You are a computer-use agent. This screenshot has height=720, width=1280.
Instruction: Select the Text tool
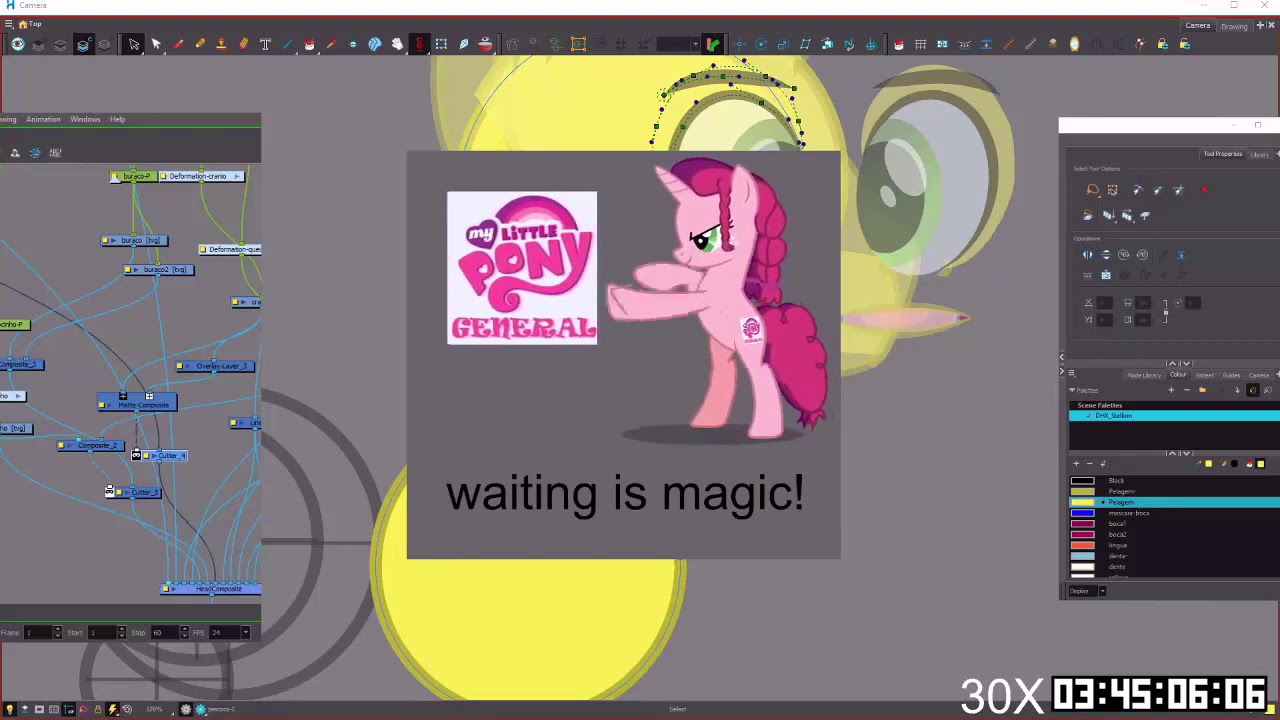(265, 44)
